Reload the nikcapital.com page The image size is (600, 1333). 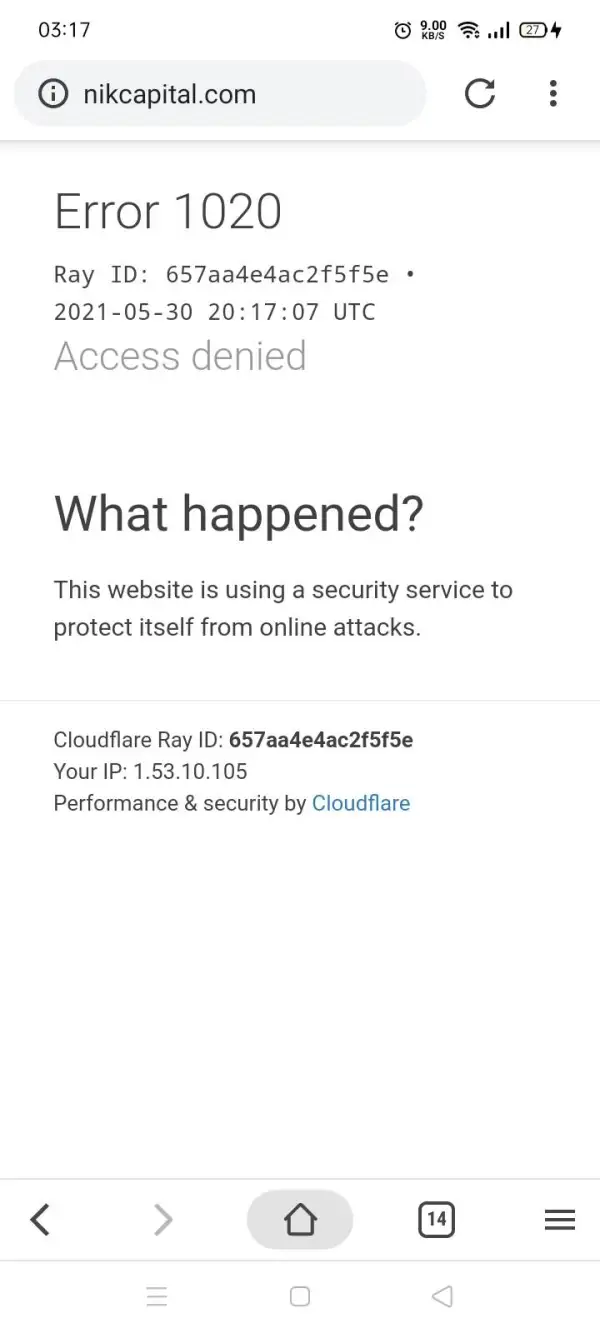click(x=480, y=94)
